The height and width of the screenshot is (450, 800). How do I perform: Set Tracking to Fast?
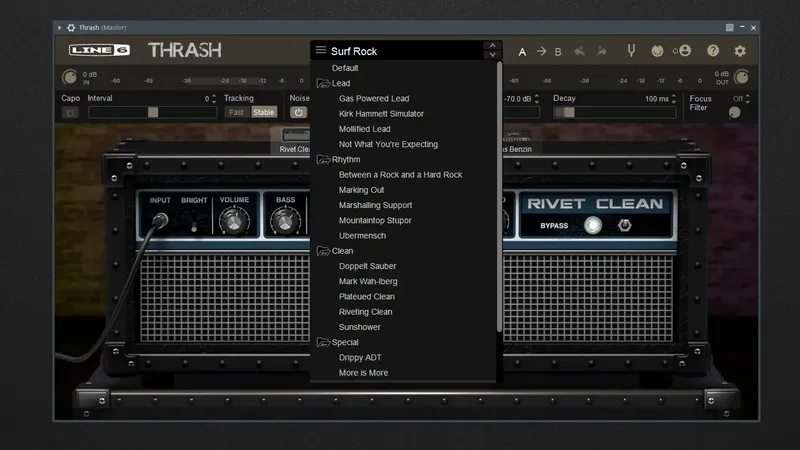[x=236, y=113]
